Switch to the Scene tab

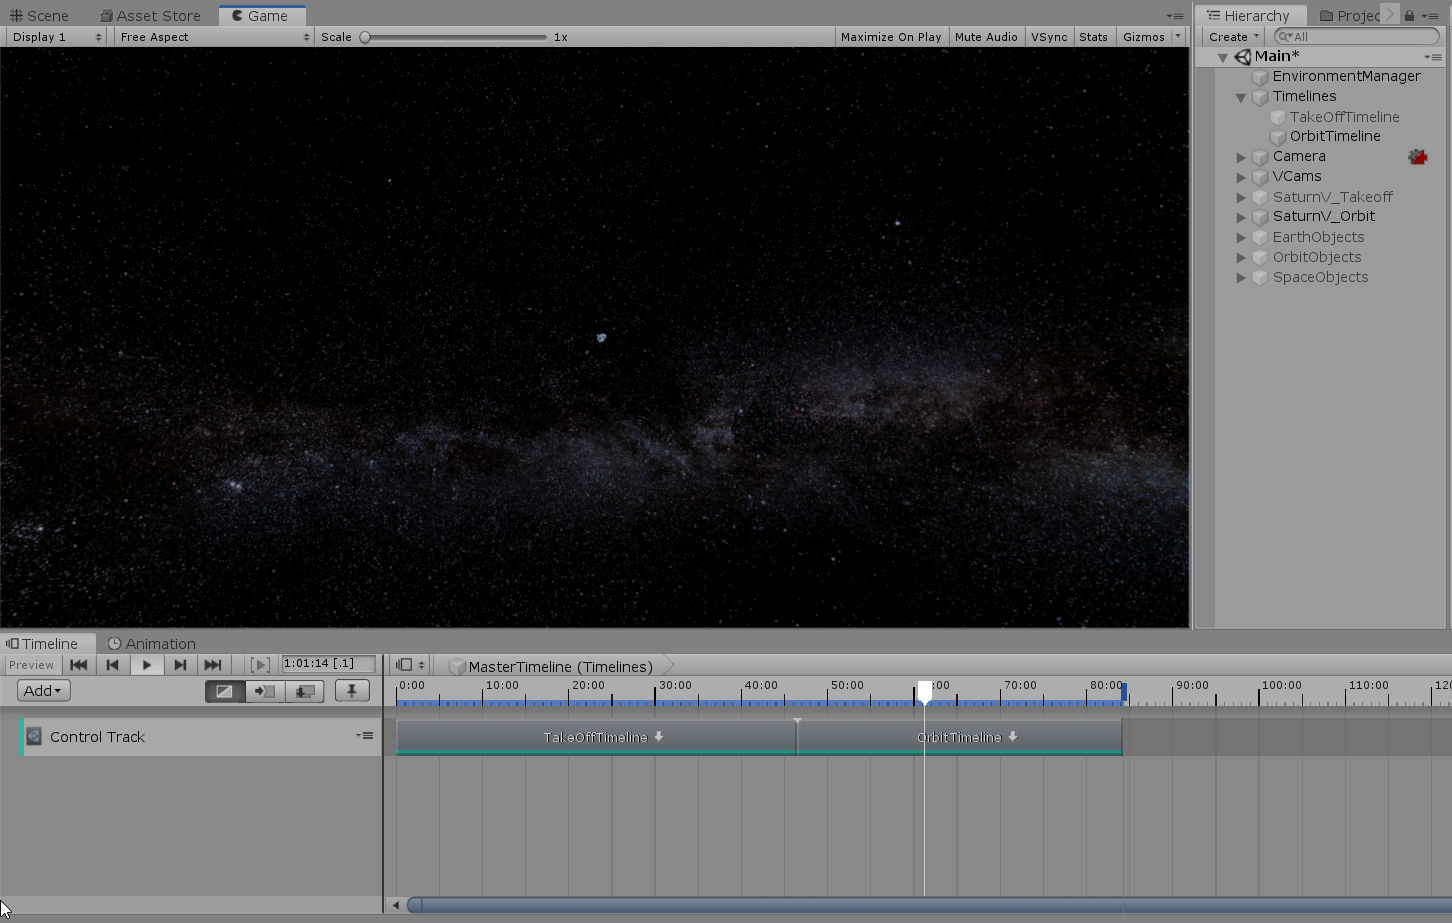pos(40,16)
